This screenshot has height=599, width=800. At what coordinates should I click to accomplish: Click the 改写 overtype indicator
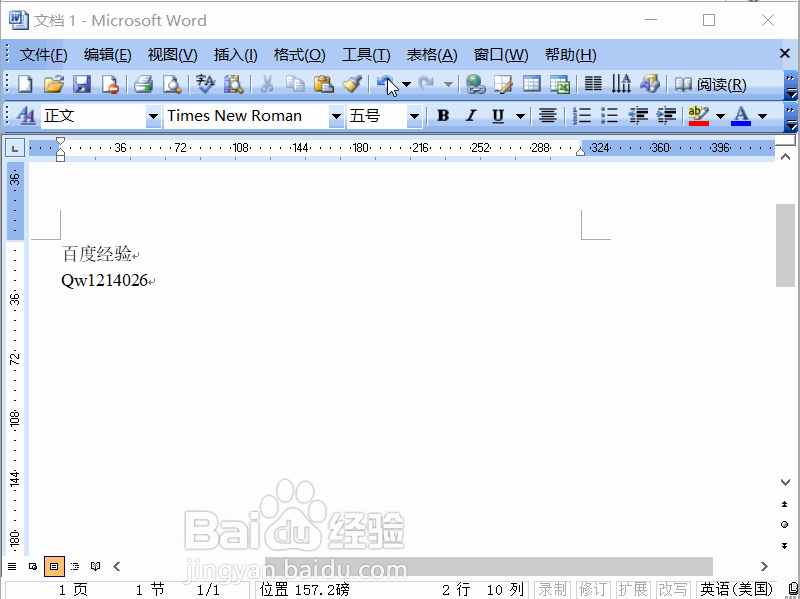672,589
